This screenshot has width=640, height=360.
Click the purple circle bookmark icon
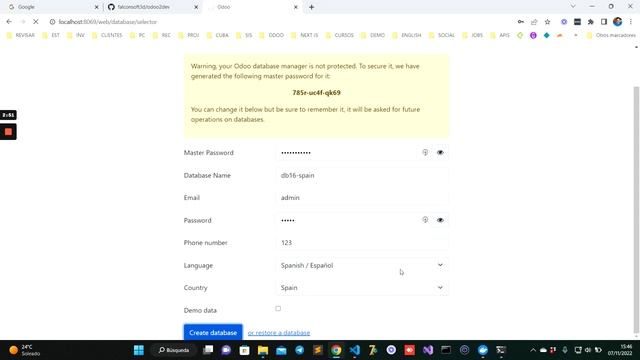pyautogui.click(x=533, y=36)
